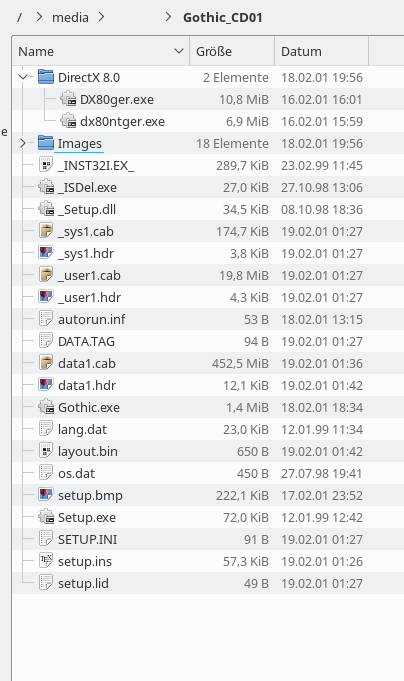The height and width of the screenshot is (681, 404).
Task: Select the file name setup.ins
Action: [85, 562]
